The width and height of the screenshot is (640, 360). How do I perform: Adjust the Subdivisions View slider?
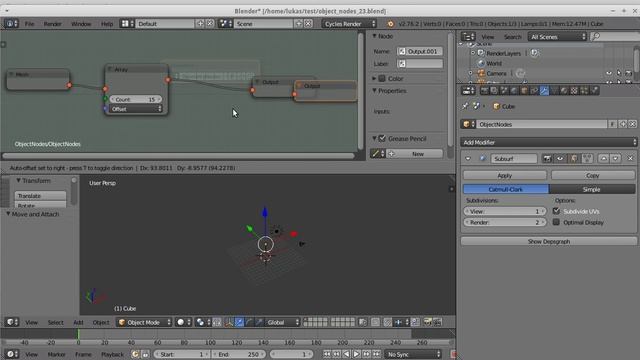pyautogui.click(x=505, y=211)
